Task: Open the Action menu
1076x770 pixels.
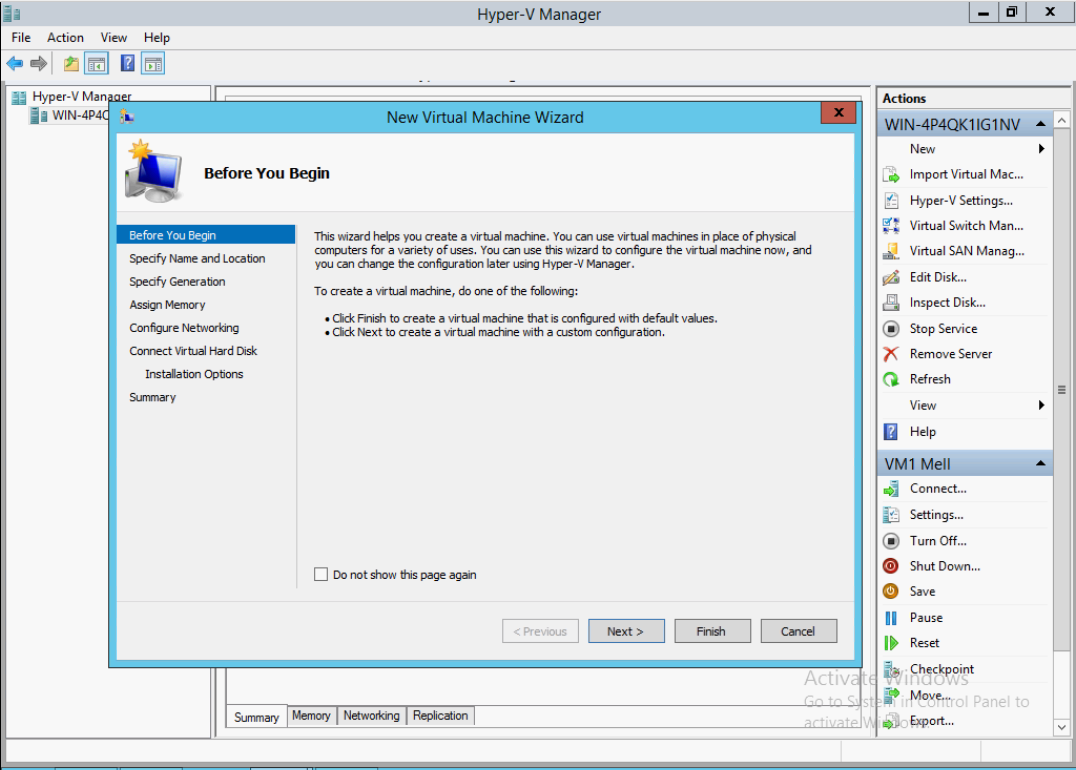Action: coord(65,37)
